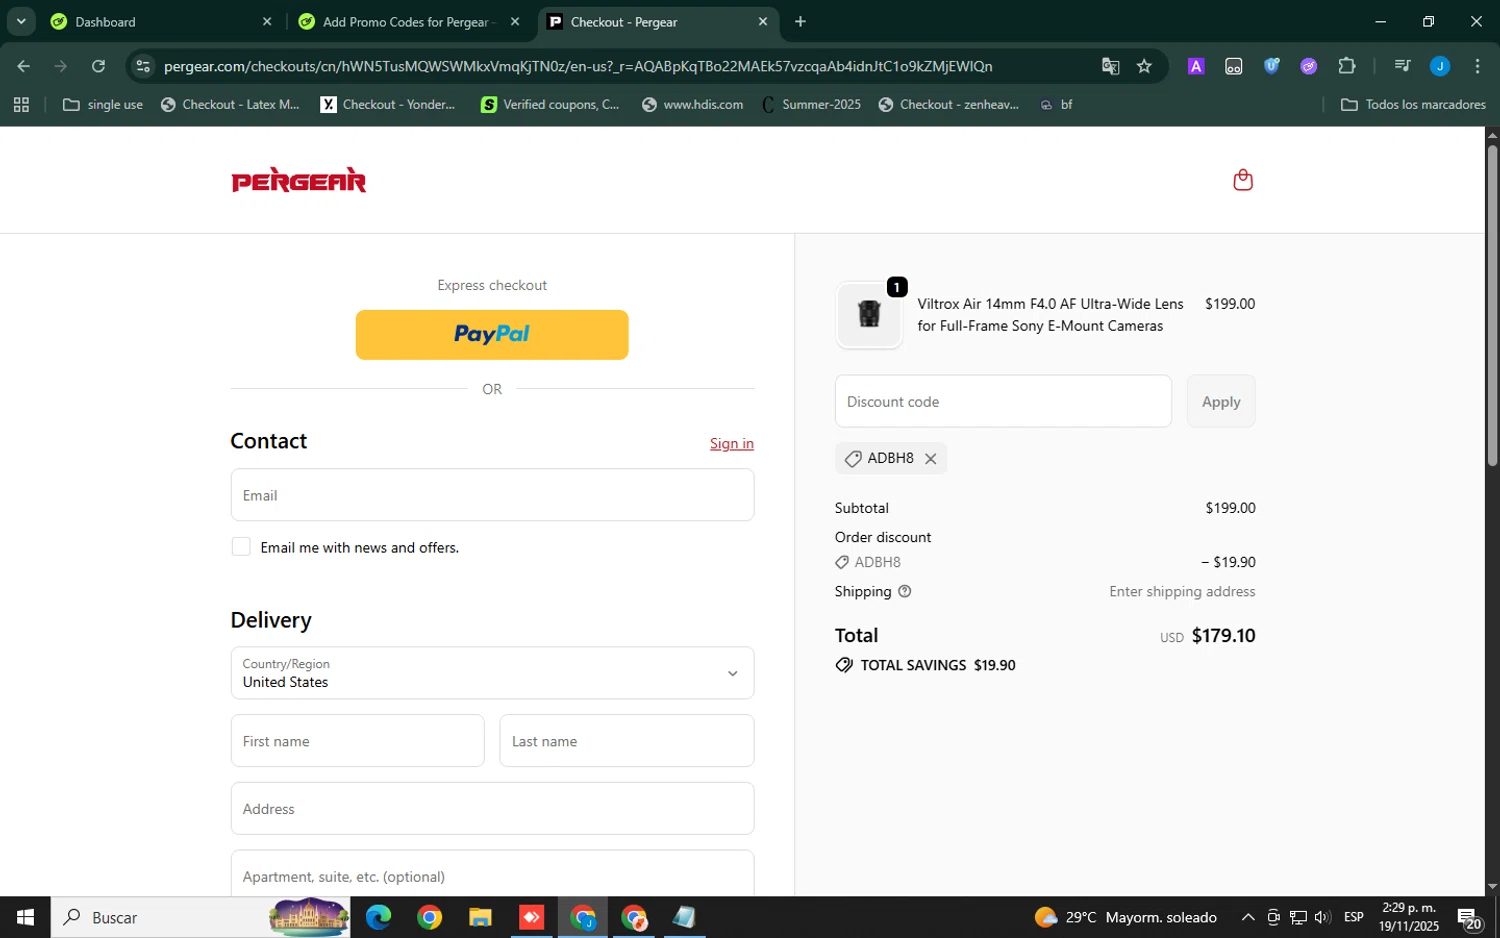Check Email me with news and offers
The height and width of the screenshot is (938, 1500).
coord(241,547)
